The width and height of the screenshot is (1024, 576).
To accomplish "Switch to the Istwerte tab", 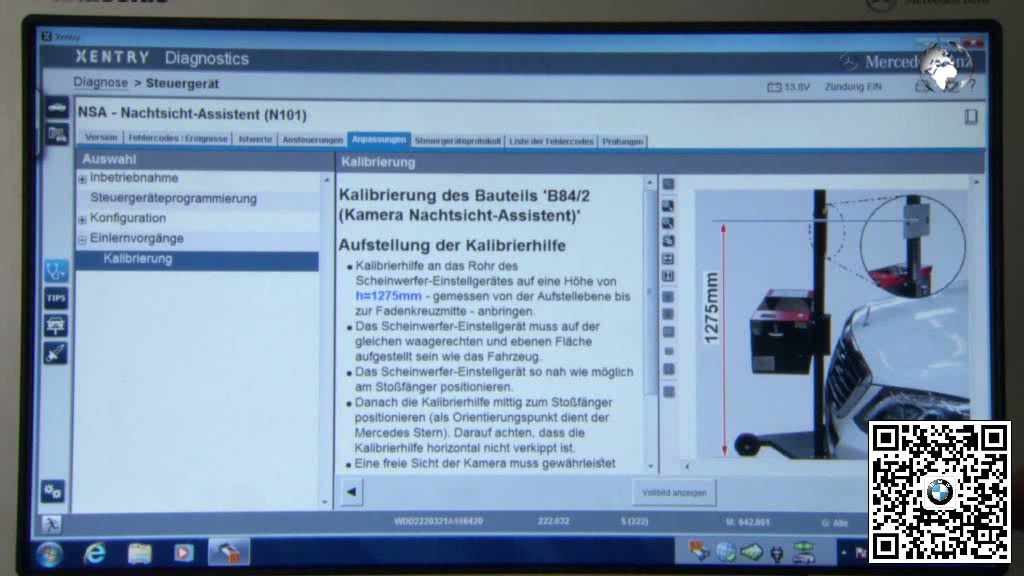I will point(255,139).
